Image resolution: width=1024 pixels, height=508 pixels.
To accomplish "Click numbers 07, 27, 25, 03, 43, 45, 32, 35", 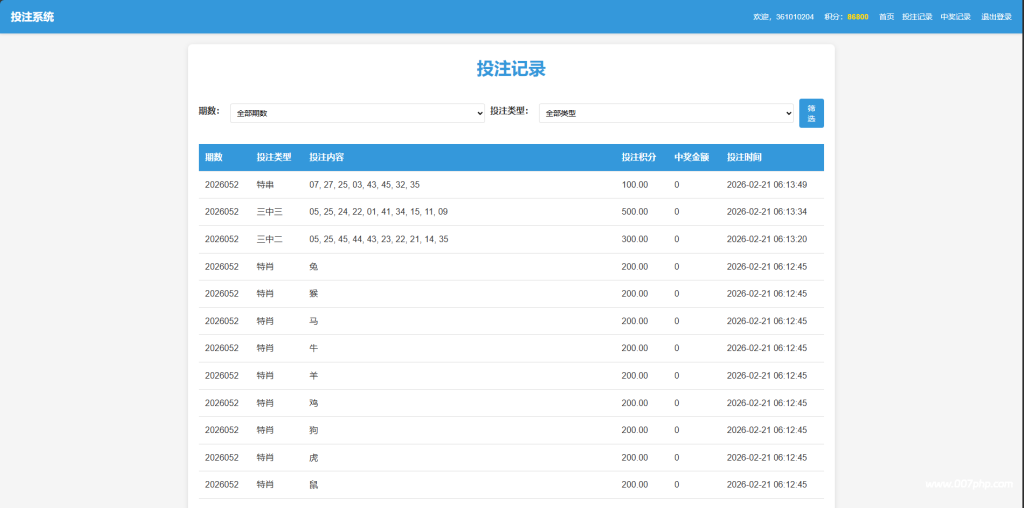I will 364,185.
